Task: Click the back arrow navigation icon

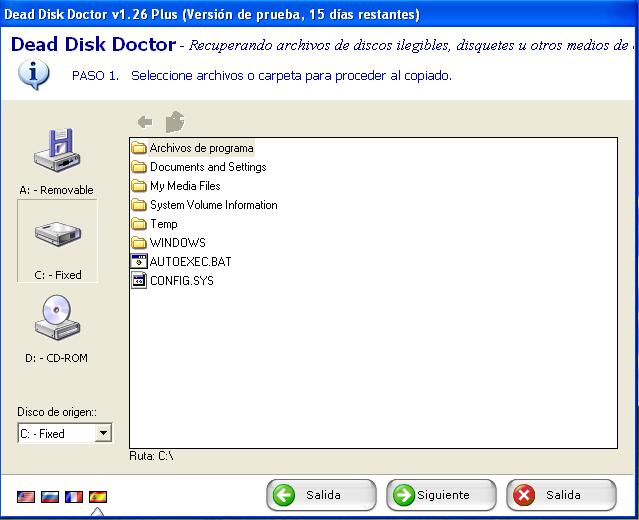Action: coord(145,121)
